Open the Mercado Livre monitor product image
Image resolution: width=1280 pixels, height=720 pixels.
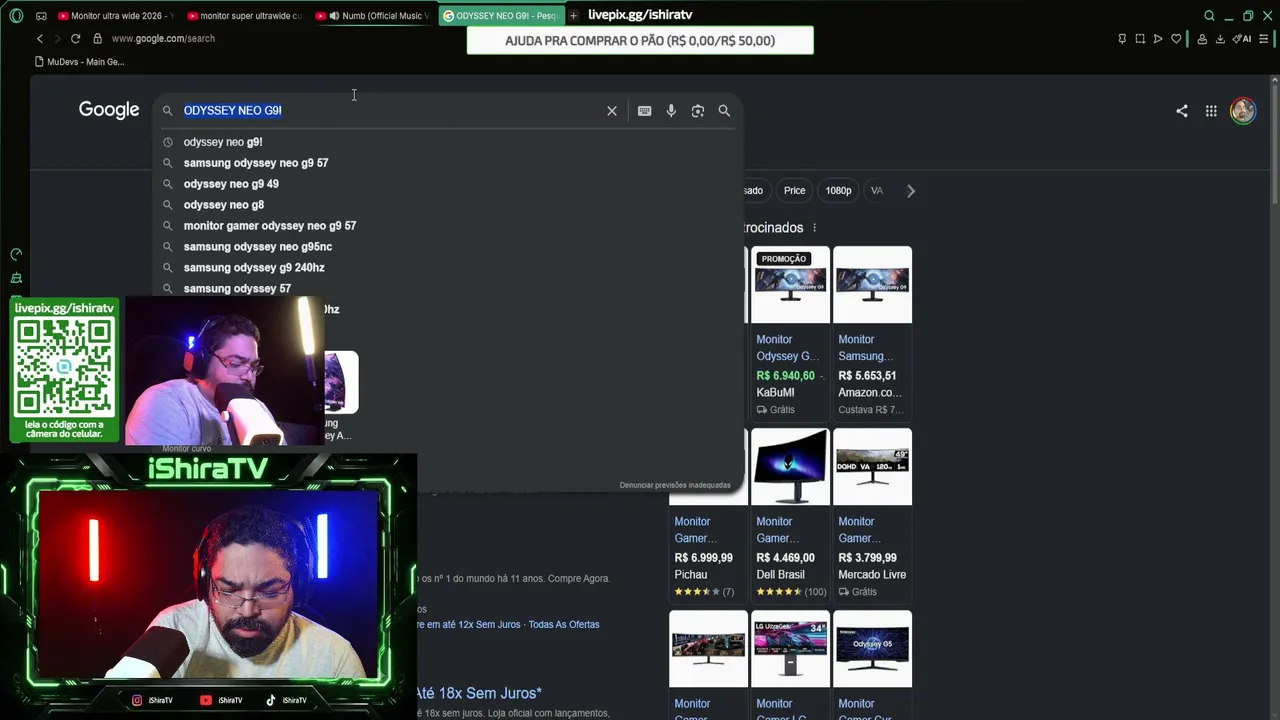pos(872,467)
